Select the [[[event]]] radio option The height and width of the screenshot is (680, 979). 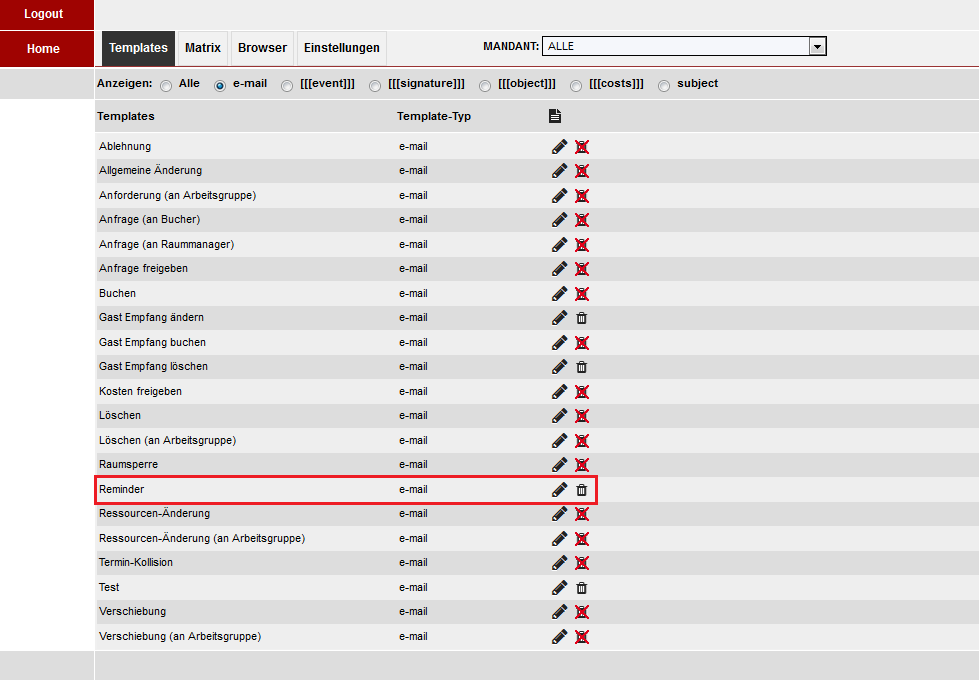pyautogui.click(x=287, y=86)
